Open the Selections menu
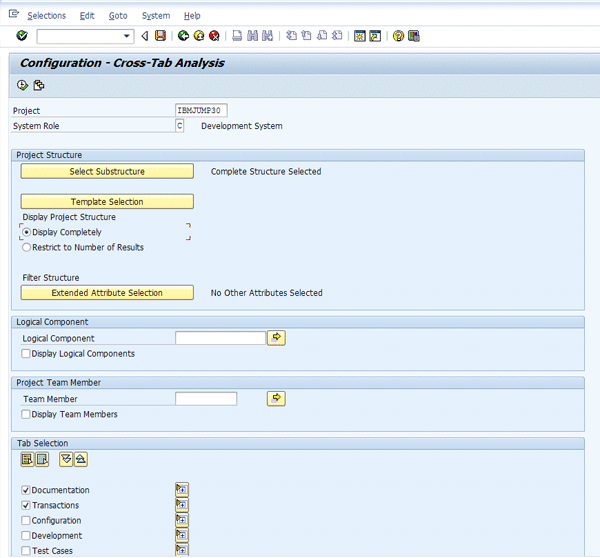 point(46,16)
